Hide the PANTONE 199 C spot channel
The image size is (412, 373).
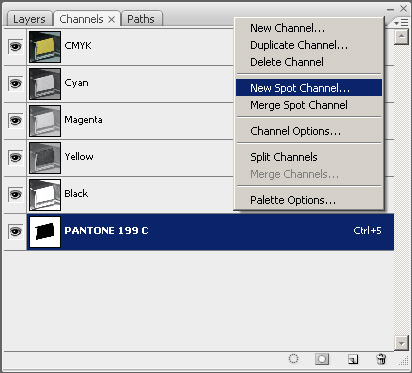(x=15, y=231)
